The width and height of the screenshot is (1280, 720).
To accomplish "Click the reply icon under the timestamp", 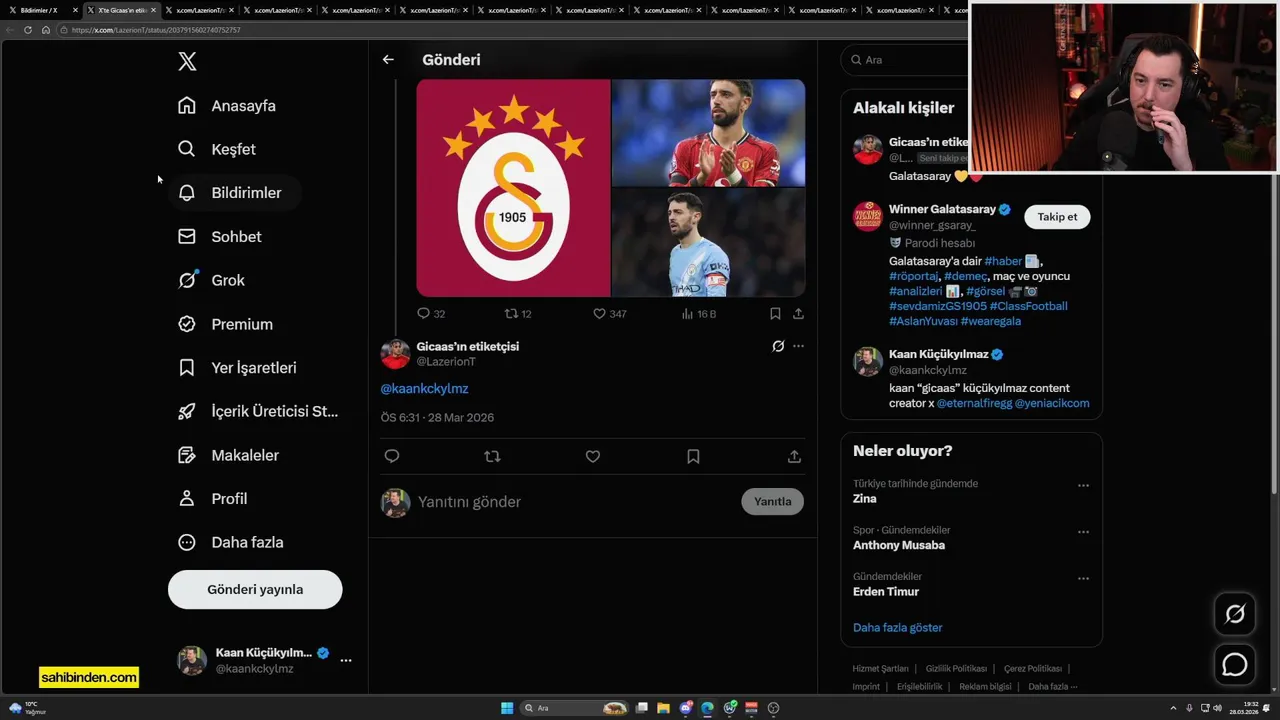I will click(x=392, y=456).
